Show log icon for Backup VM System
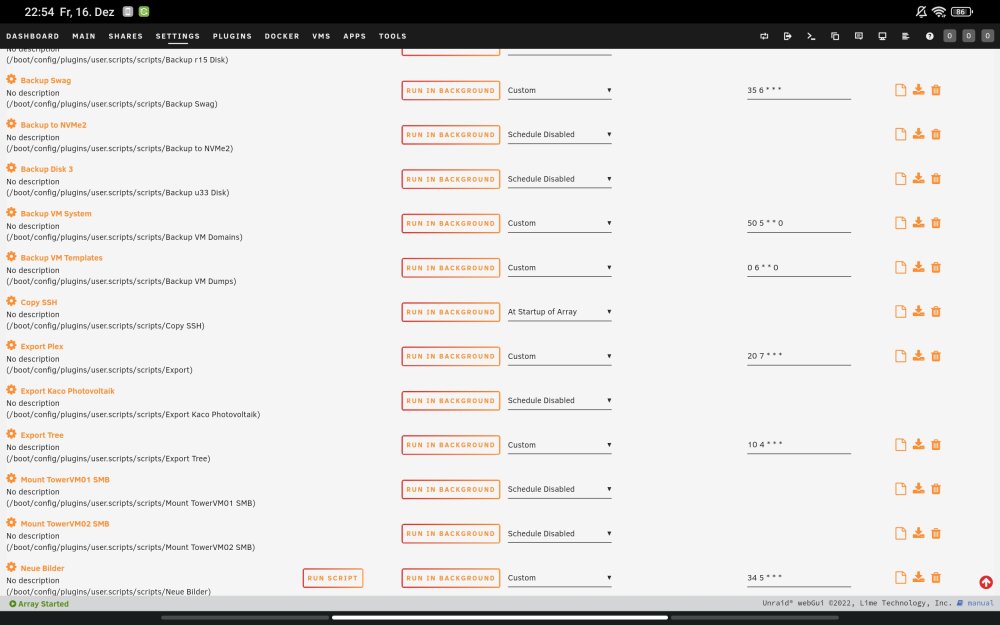 tap(901, 223)
